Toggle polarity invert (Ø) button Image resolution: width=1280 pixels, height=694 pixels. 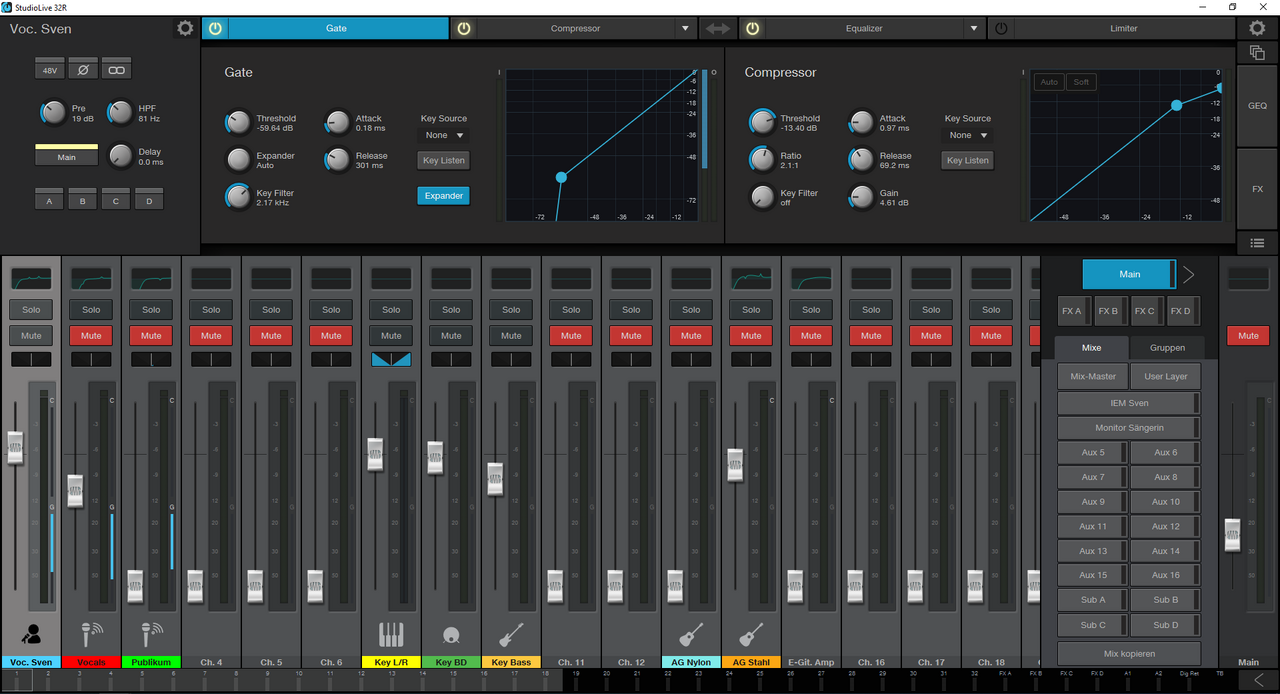pos(83,70)
